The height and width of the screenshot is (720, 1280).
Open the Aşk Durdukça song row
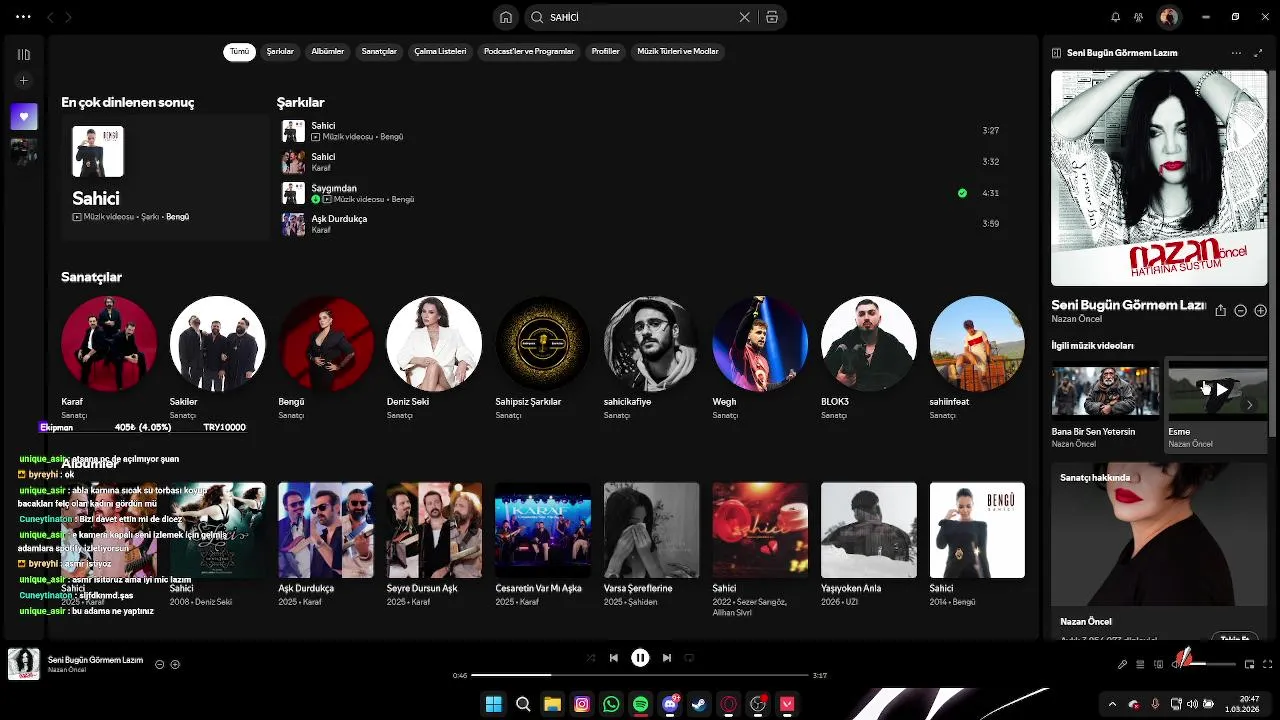pos(640,224)
